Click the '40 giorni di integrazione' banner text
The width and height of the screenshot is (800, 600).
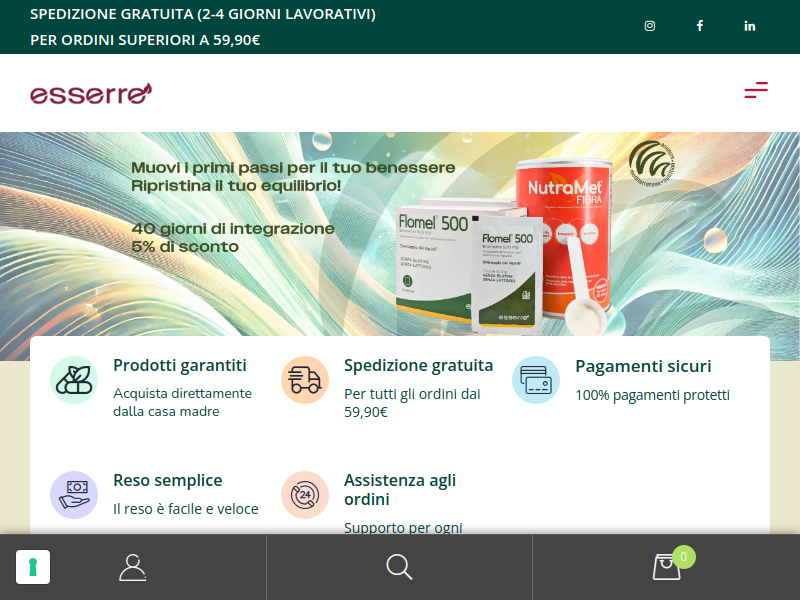tap(233, 229)
